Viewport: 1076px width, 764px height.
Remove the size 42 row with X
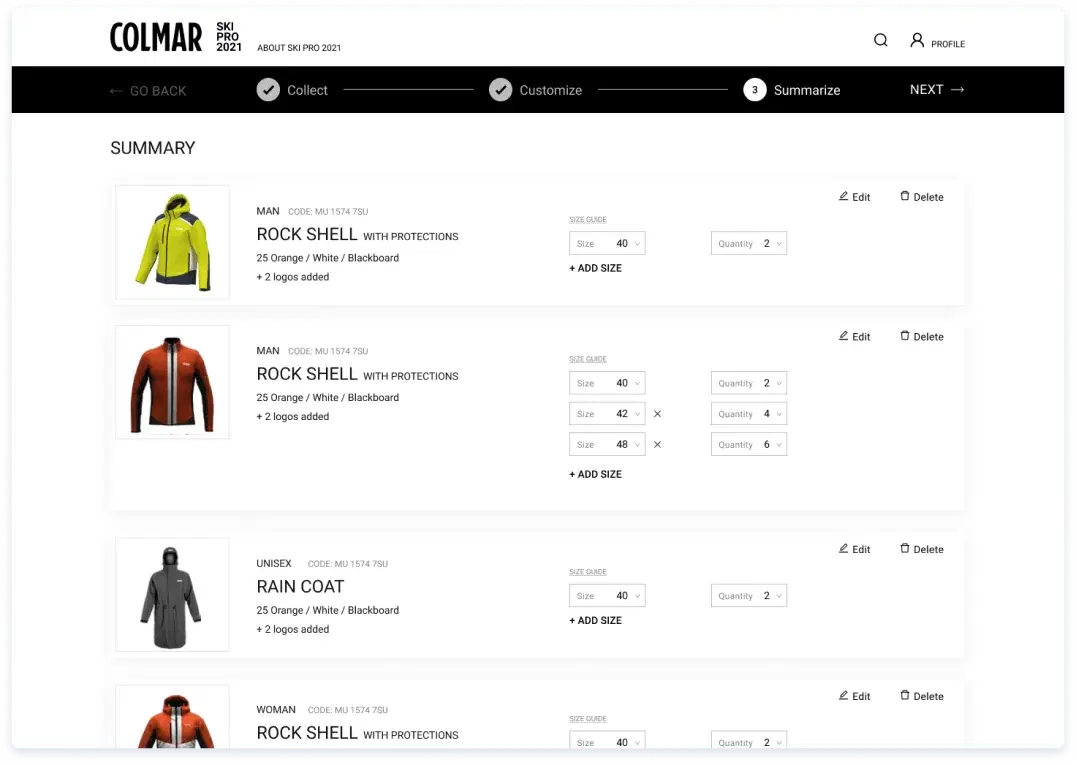pos(657,414)
